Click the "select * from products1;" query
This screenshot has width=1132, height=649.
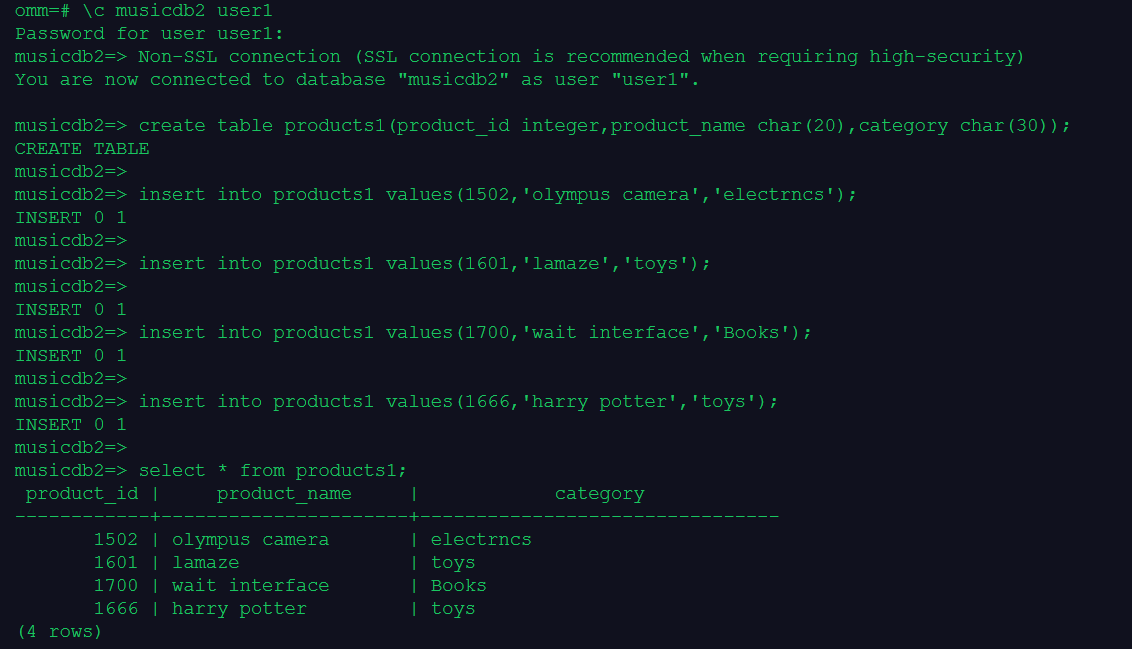(272, 470)
